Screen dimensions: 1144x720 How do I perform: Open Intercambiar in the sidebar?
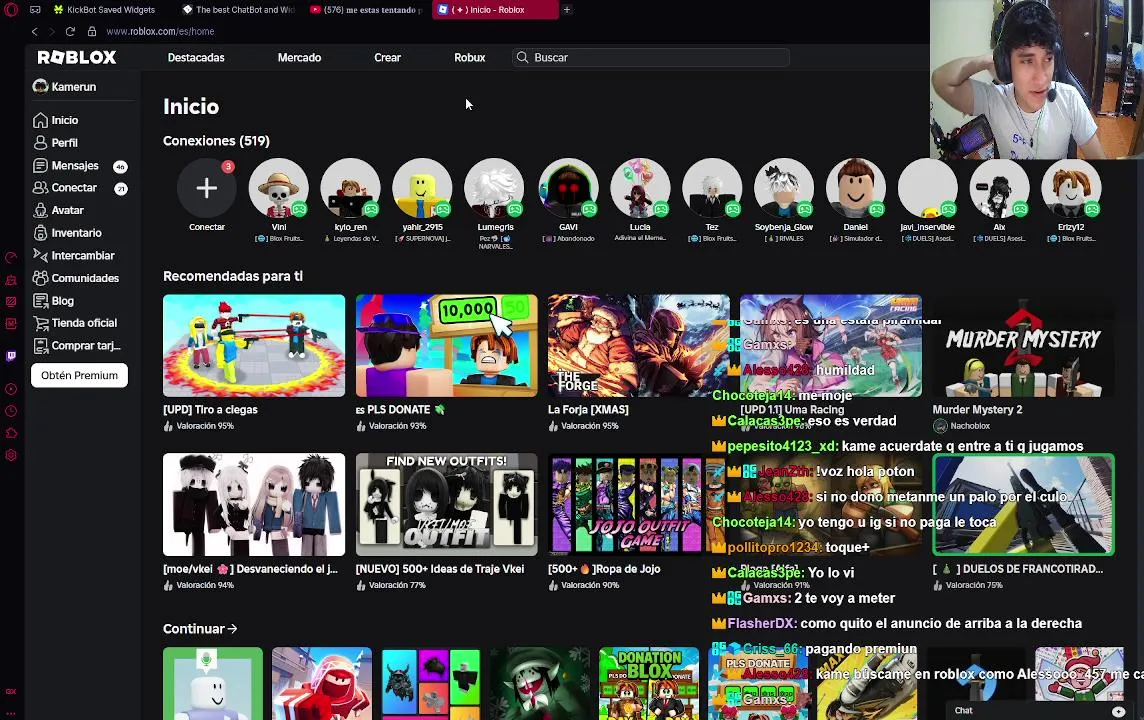(74, 255)
